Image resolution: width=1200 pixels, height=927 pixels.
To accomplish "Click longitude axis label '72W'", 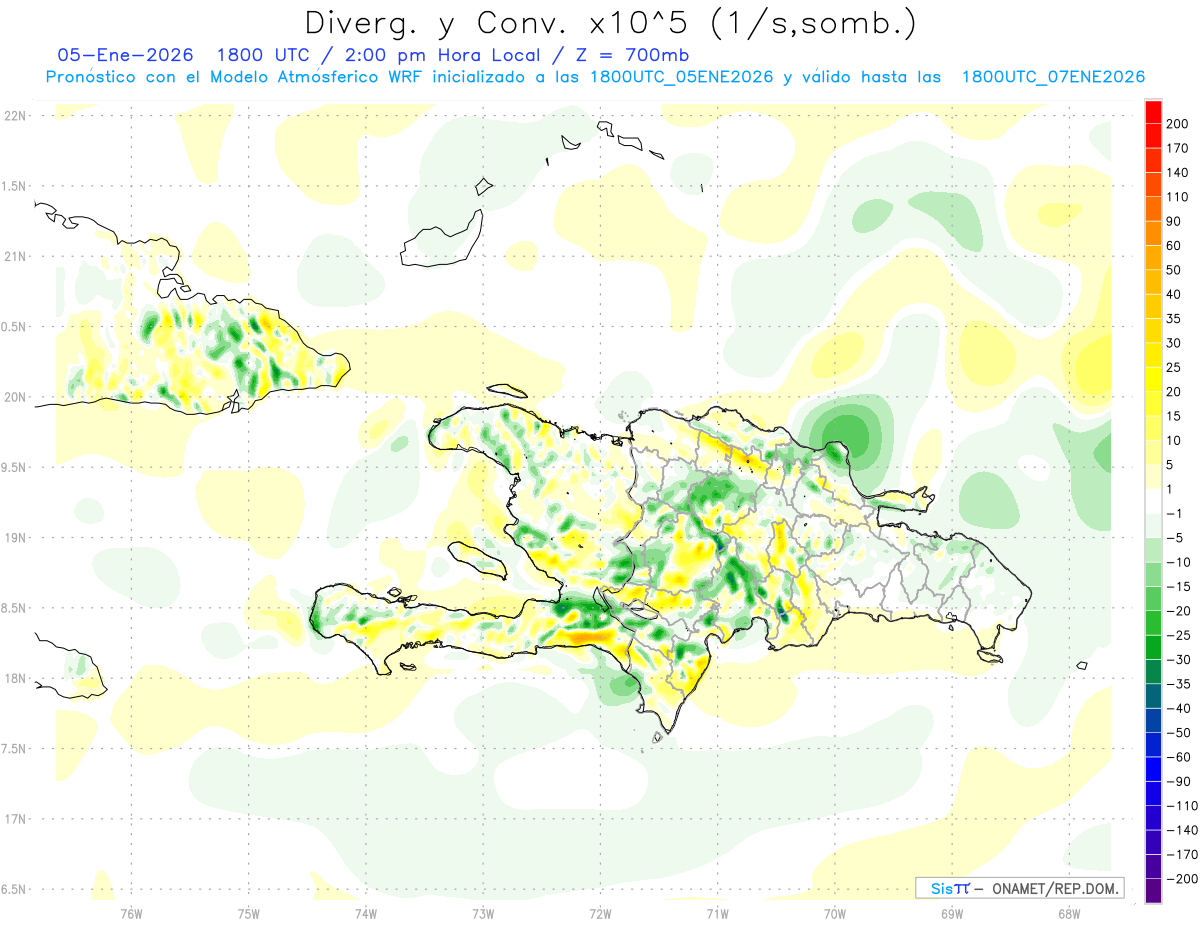I will click(x=600, y=913).
